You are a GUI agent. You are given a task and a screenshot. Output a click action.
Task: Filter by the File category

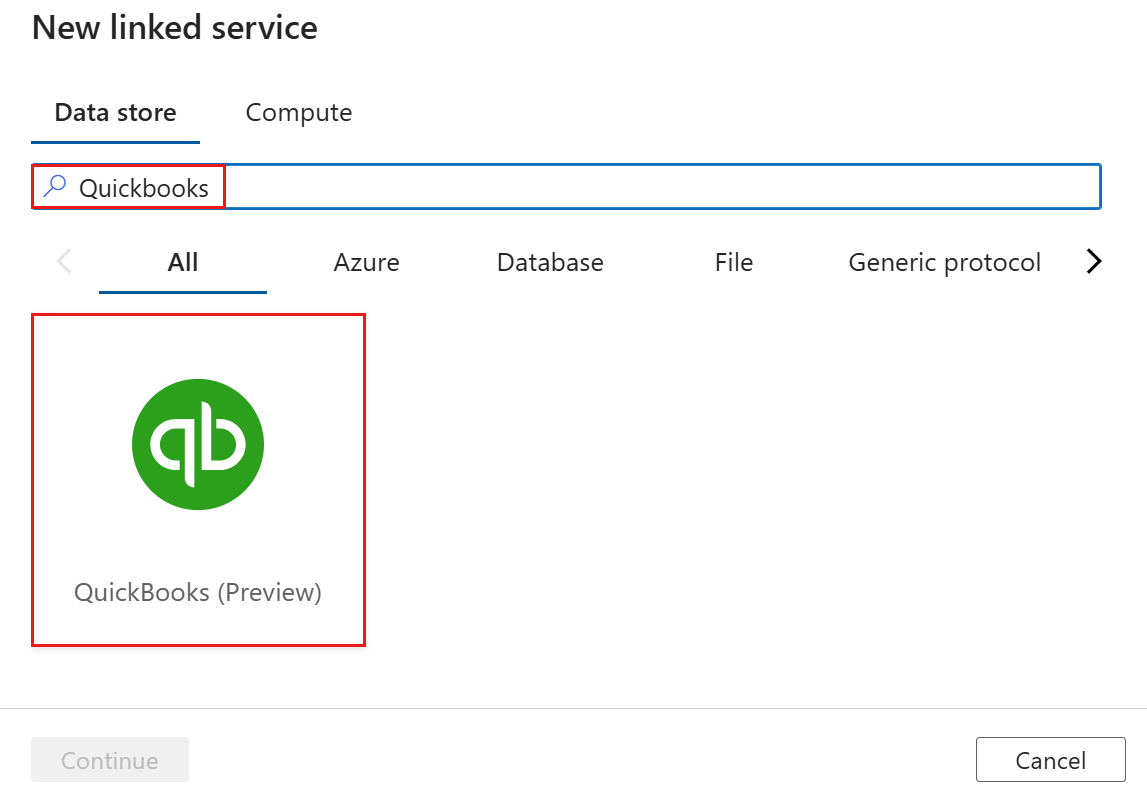pos(734,262)
